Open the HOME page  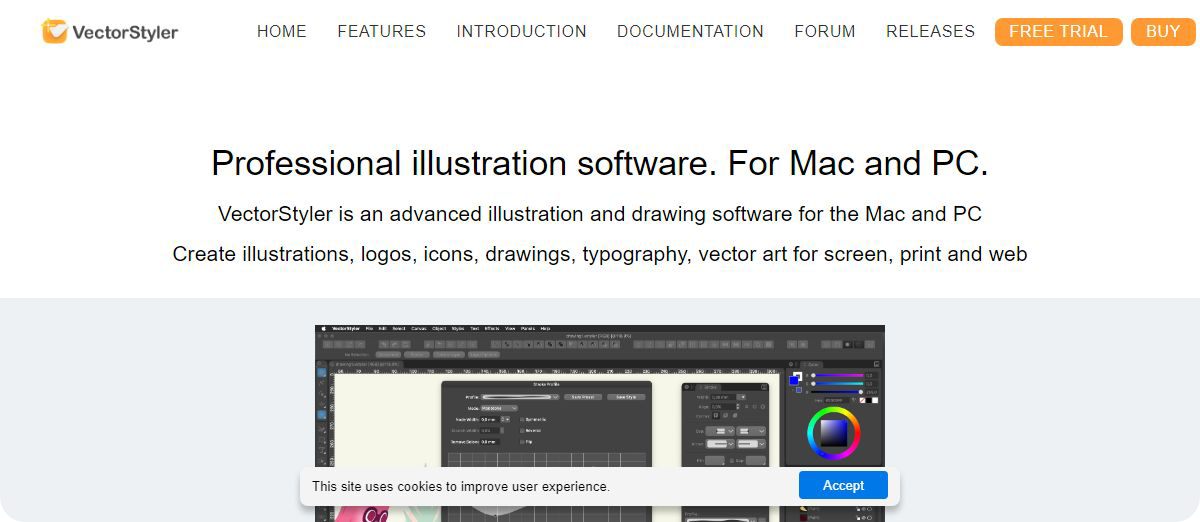point(282,32)
